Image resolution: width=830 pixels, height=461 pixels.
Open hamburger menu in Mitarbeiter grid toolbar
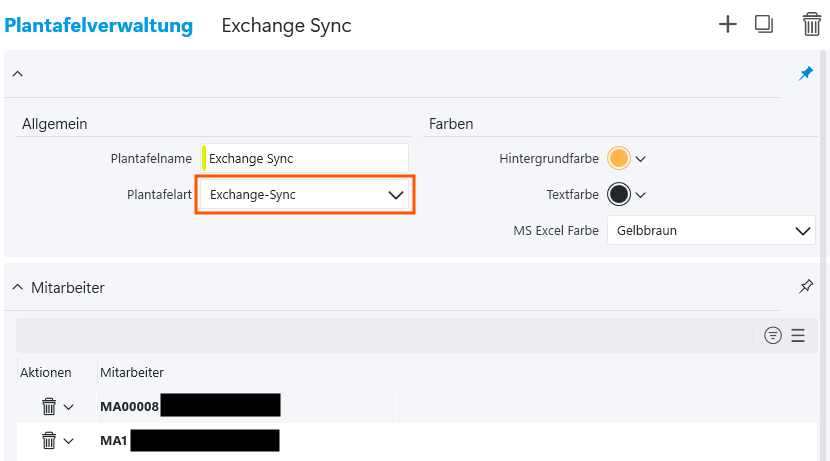pos(798,336)
